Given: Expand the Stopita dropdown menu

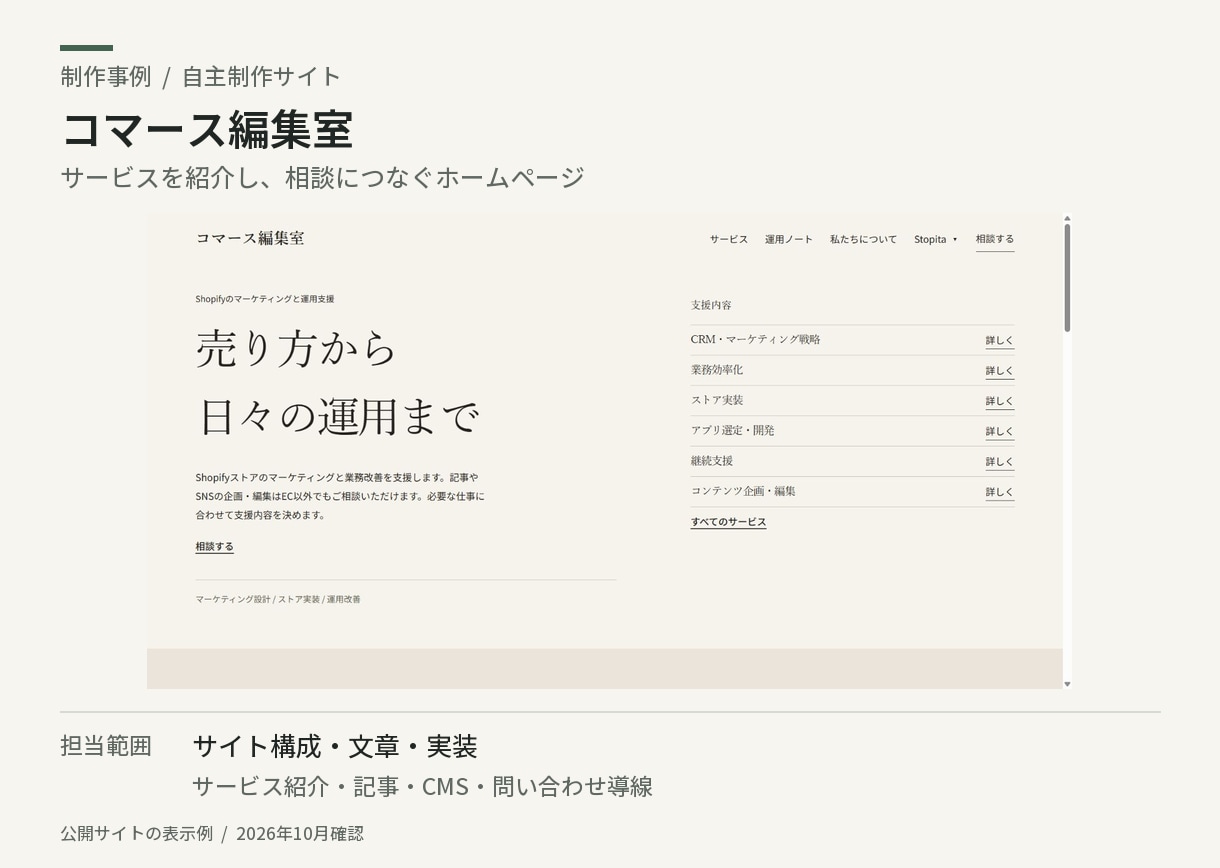Looking at the screenshot, I should tap(935, 239).
